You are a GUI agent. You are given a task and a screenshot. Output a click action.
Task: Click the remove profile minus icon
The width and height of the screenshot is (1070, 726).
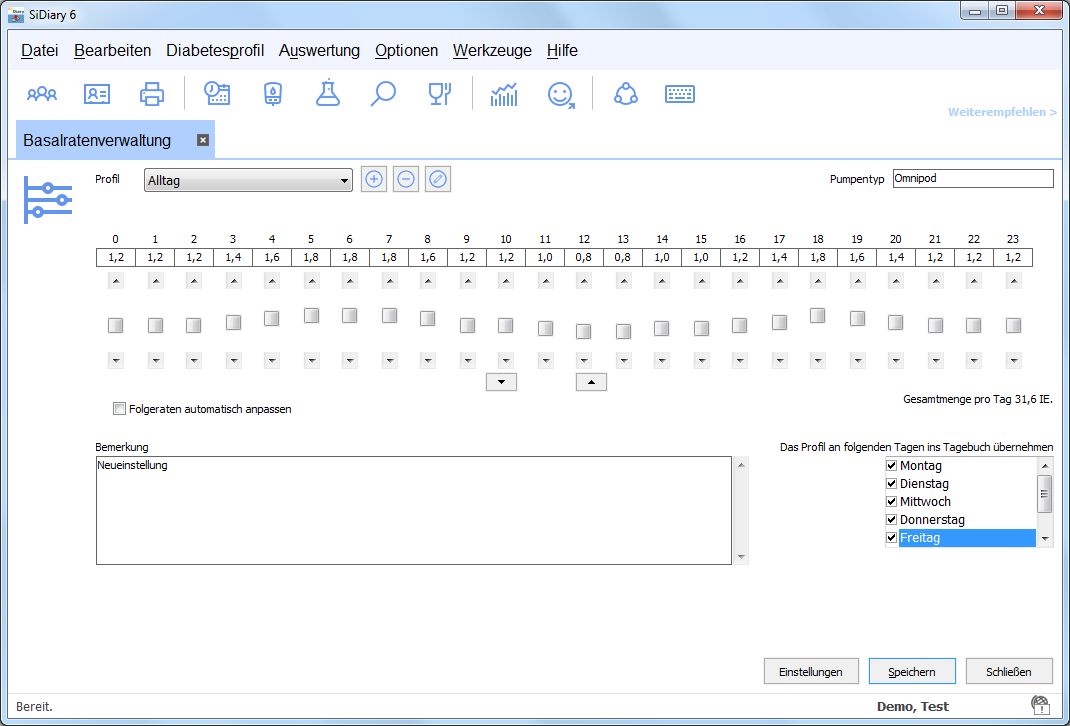[x=406, y=180]
